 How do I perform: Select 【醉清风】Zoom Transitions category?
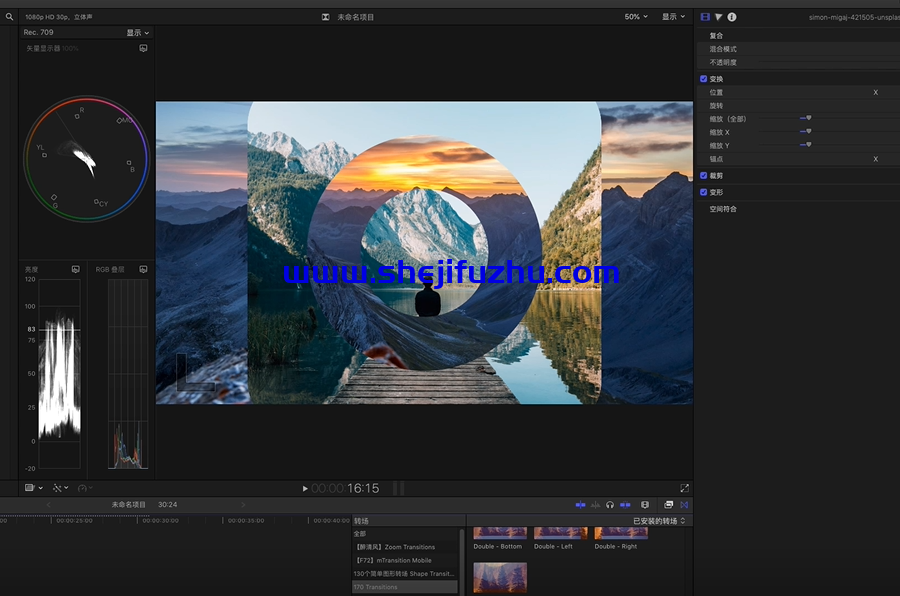click(x=405, y=547)
